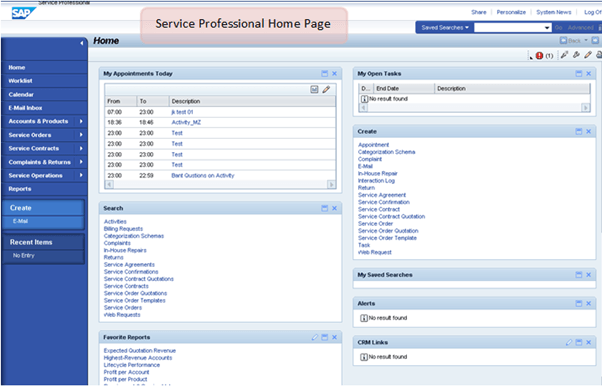Click E-Mail under Create in the sidebar
Image resolution: width=602 pixels, height=387 pixels.
tap(20, 221)
